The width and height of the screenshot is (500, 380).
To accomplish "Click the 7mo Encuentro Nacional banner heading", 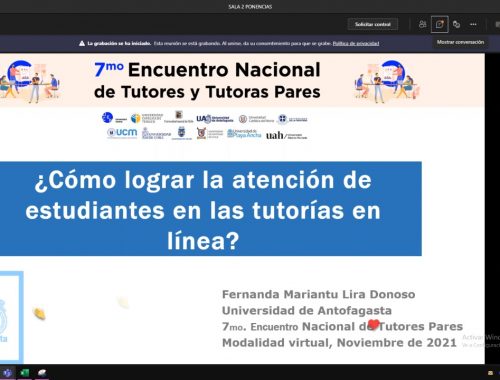I will (x=207, y=80).
